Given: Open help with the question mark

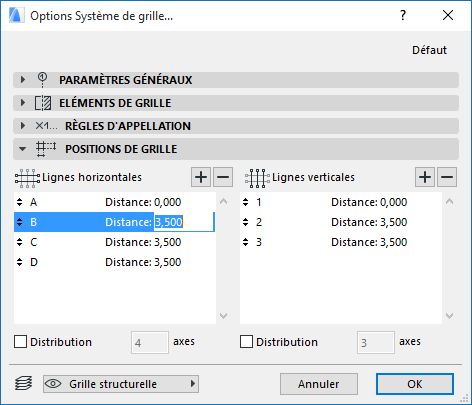Looking at the screenshot, I should 403,15.
